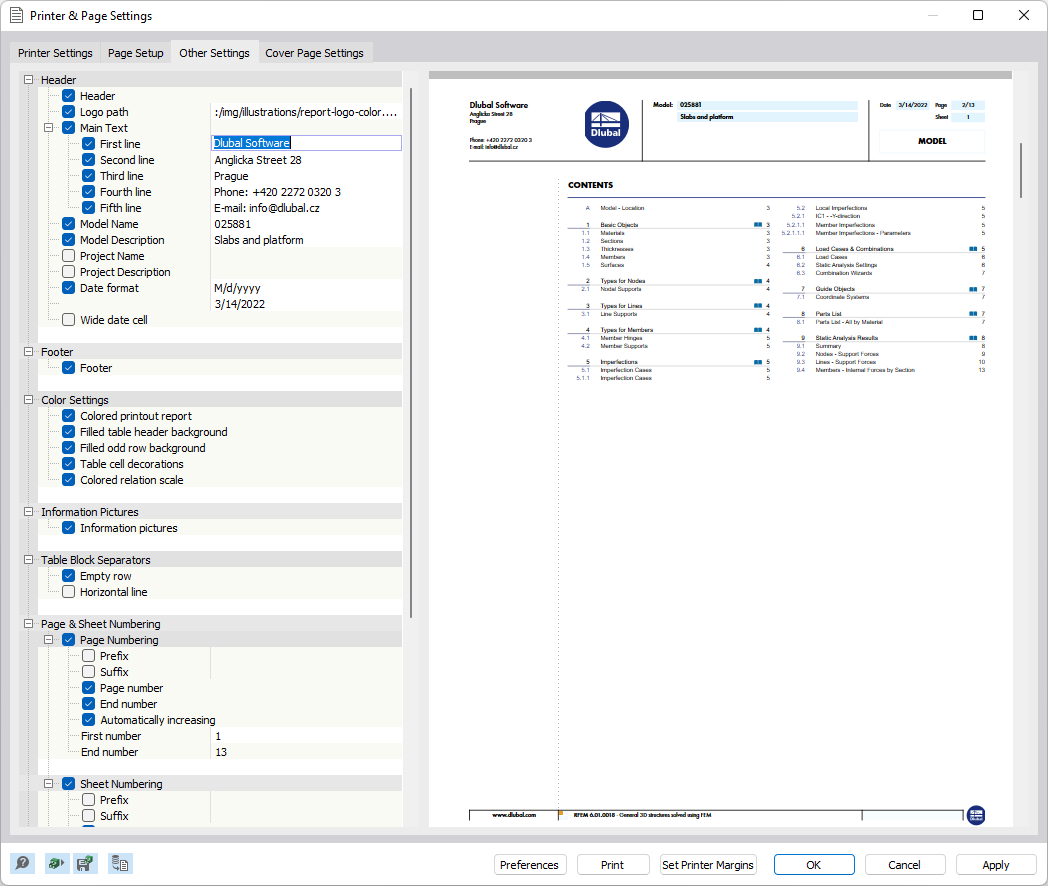Uncheck the Logo path checkbox
Image resolution: width=1048 pixels, height=886 pixels.
point(69,112)
